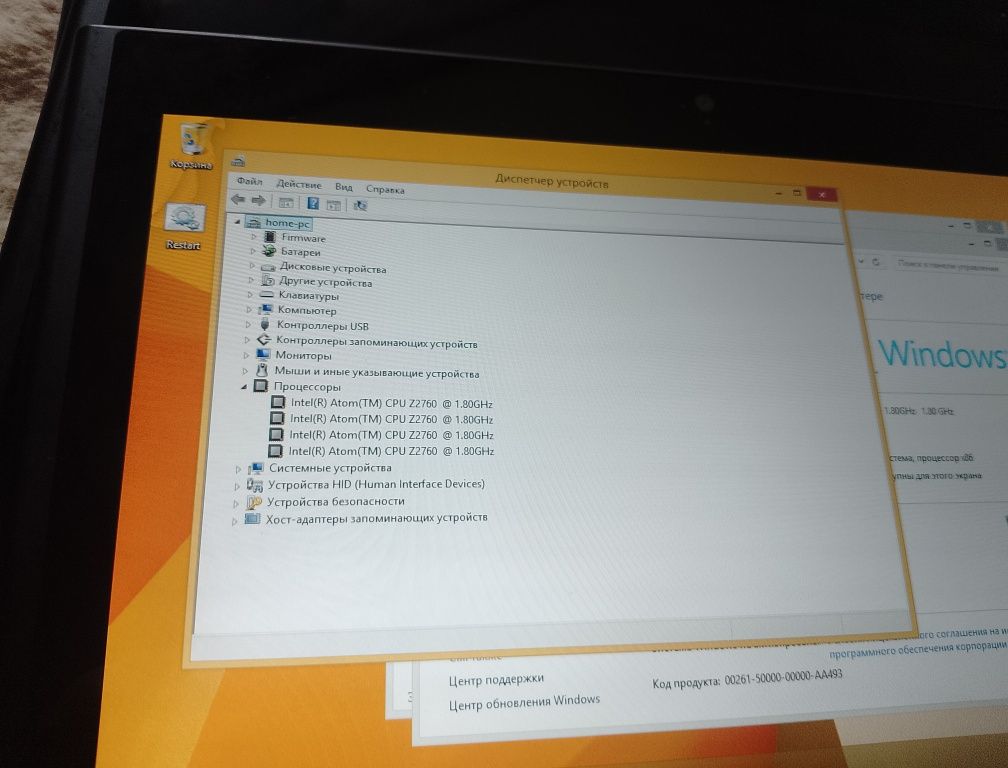Expand the Контроллеры USB node arrow

point(248,325)
